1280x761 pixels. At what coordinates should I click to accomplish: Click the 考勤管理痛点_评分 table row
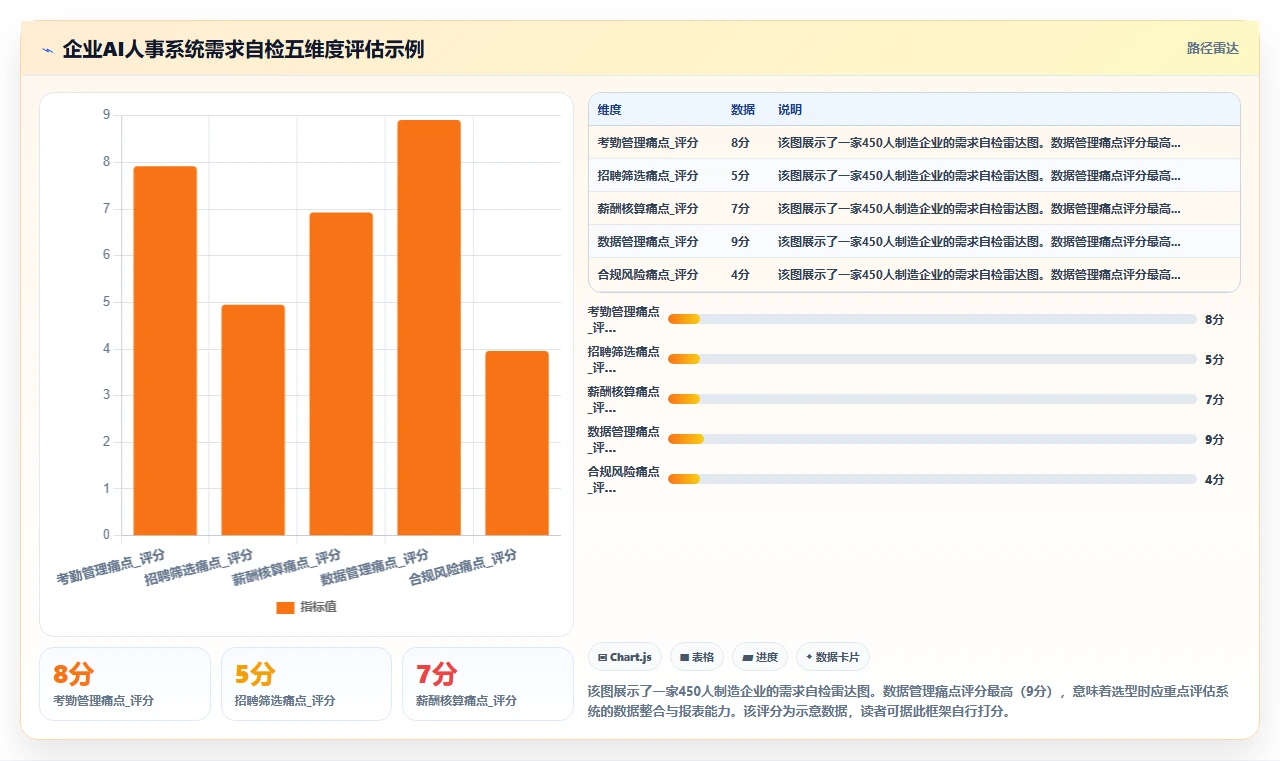pyautogui.click(x=914, y=143)
